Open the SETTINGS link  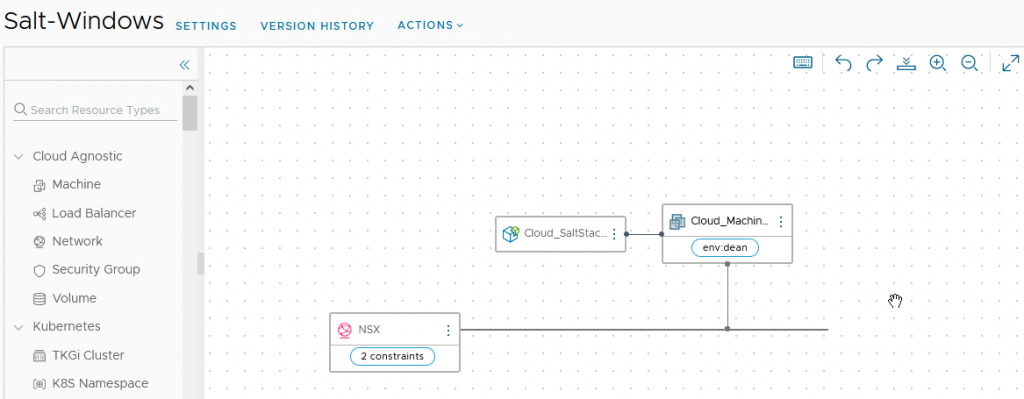pyautogui.click(x=206, y=26)
